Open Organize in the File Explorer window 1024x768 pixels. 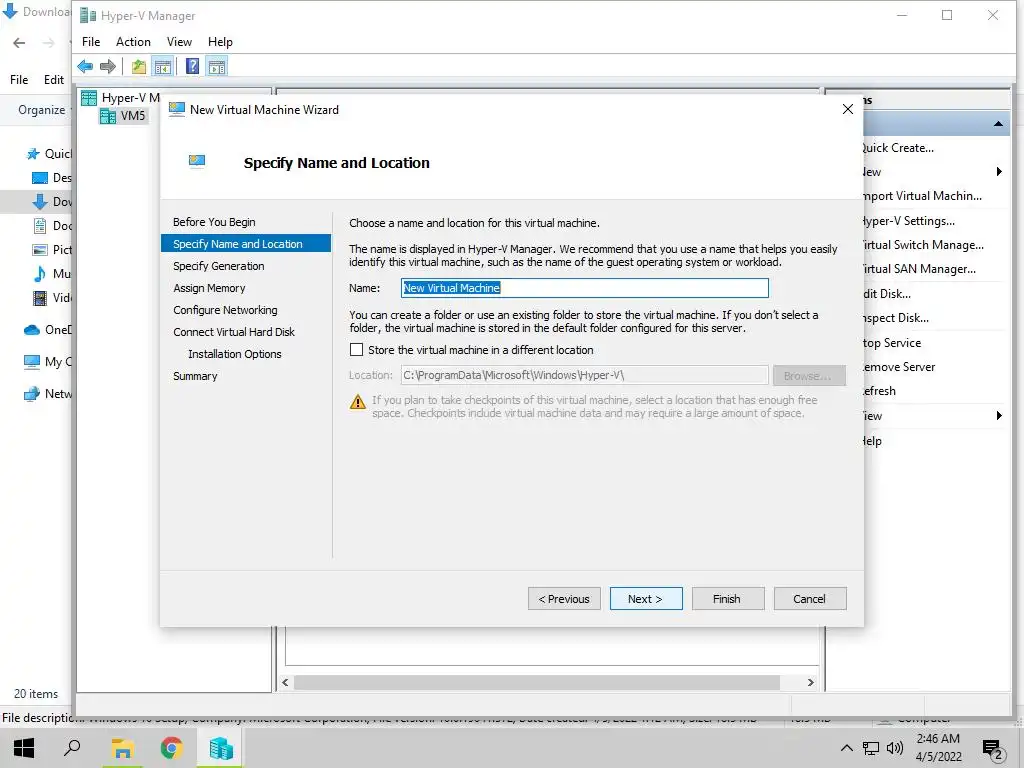(x=44, y=110)
